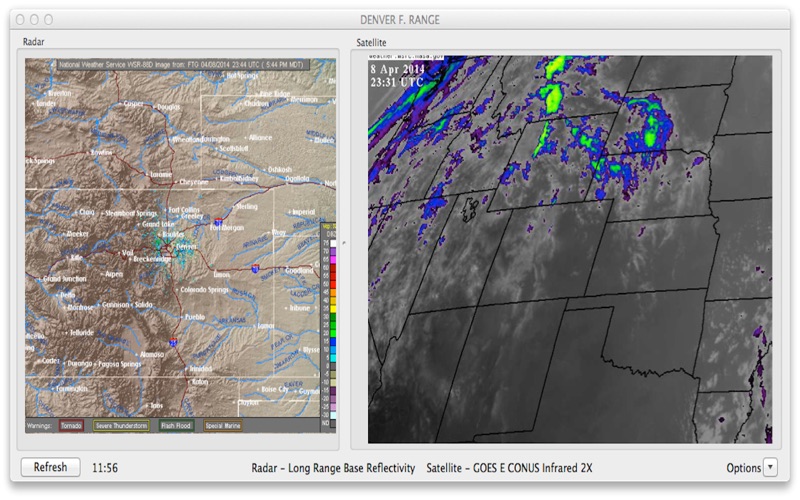The height and width of the screenshot is (500, 800).
Task: Click the radar map image
Action: pyautogui.click(x=181, y=245)
